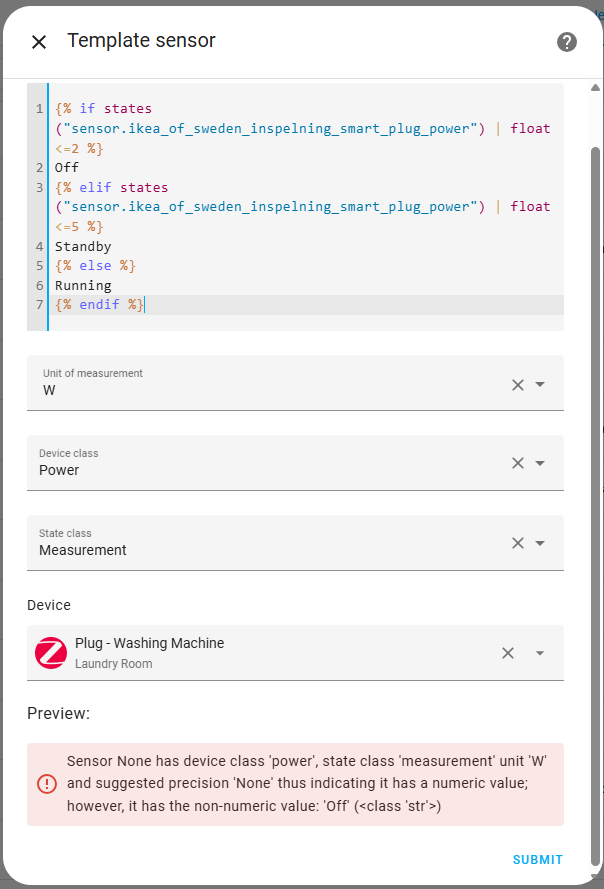Image resolution: width=604 pixels, height=889 pixels.
Task: Submit the template sensor form
Action: coord(537,859)
